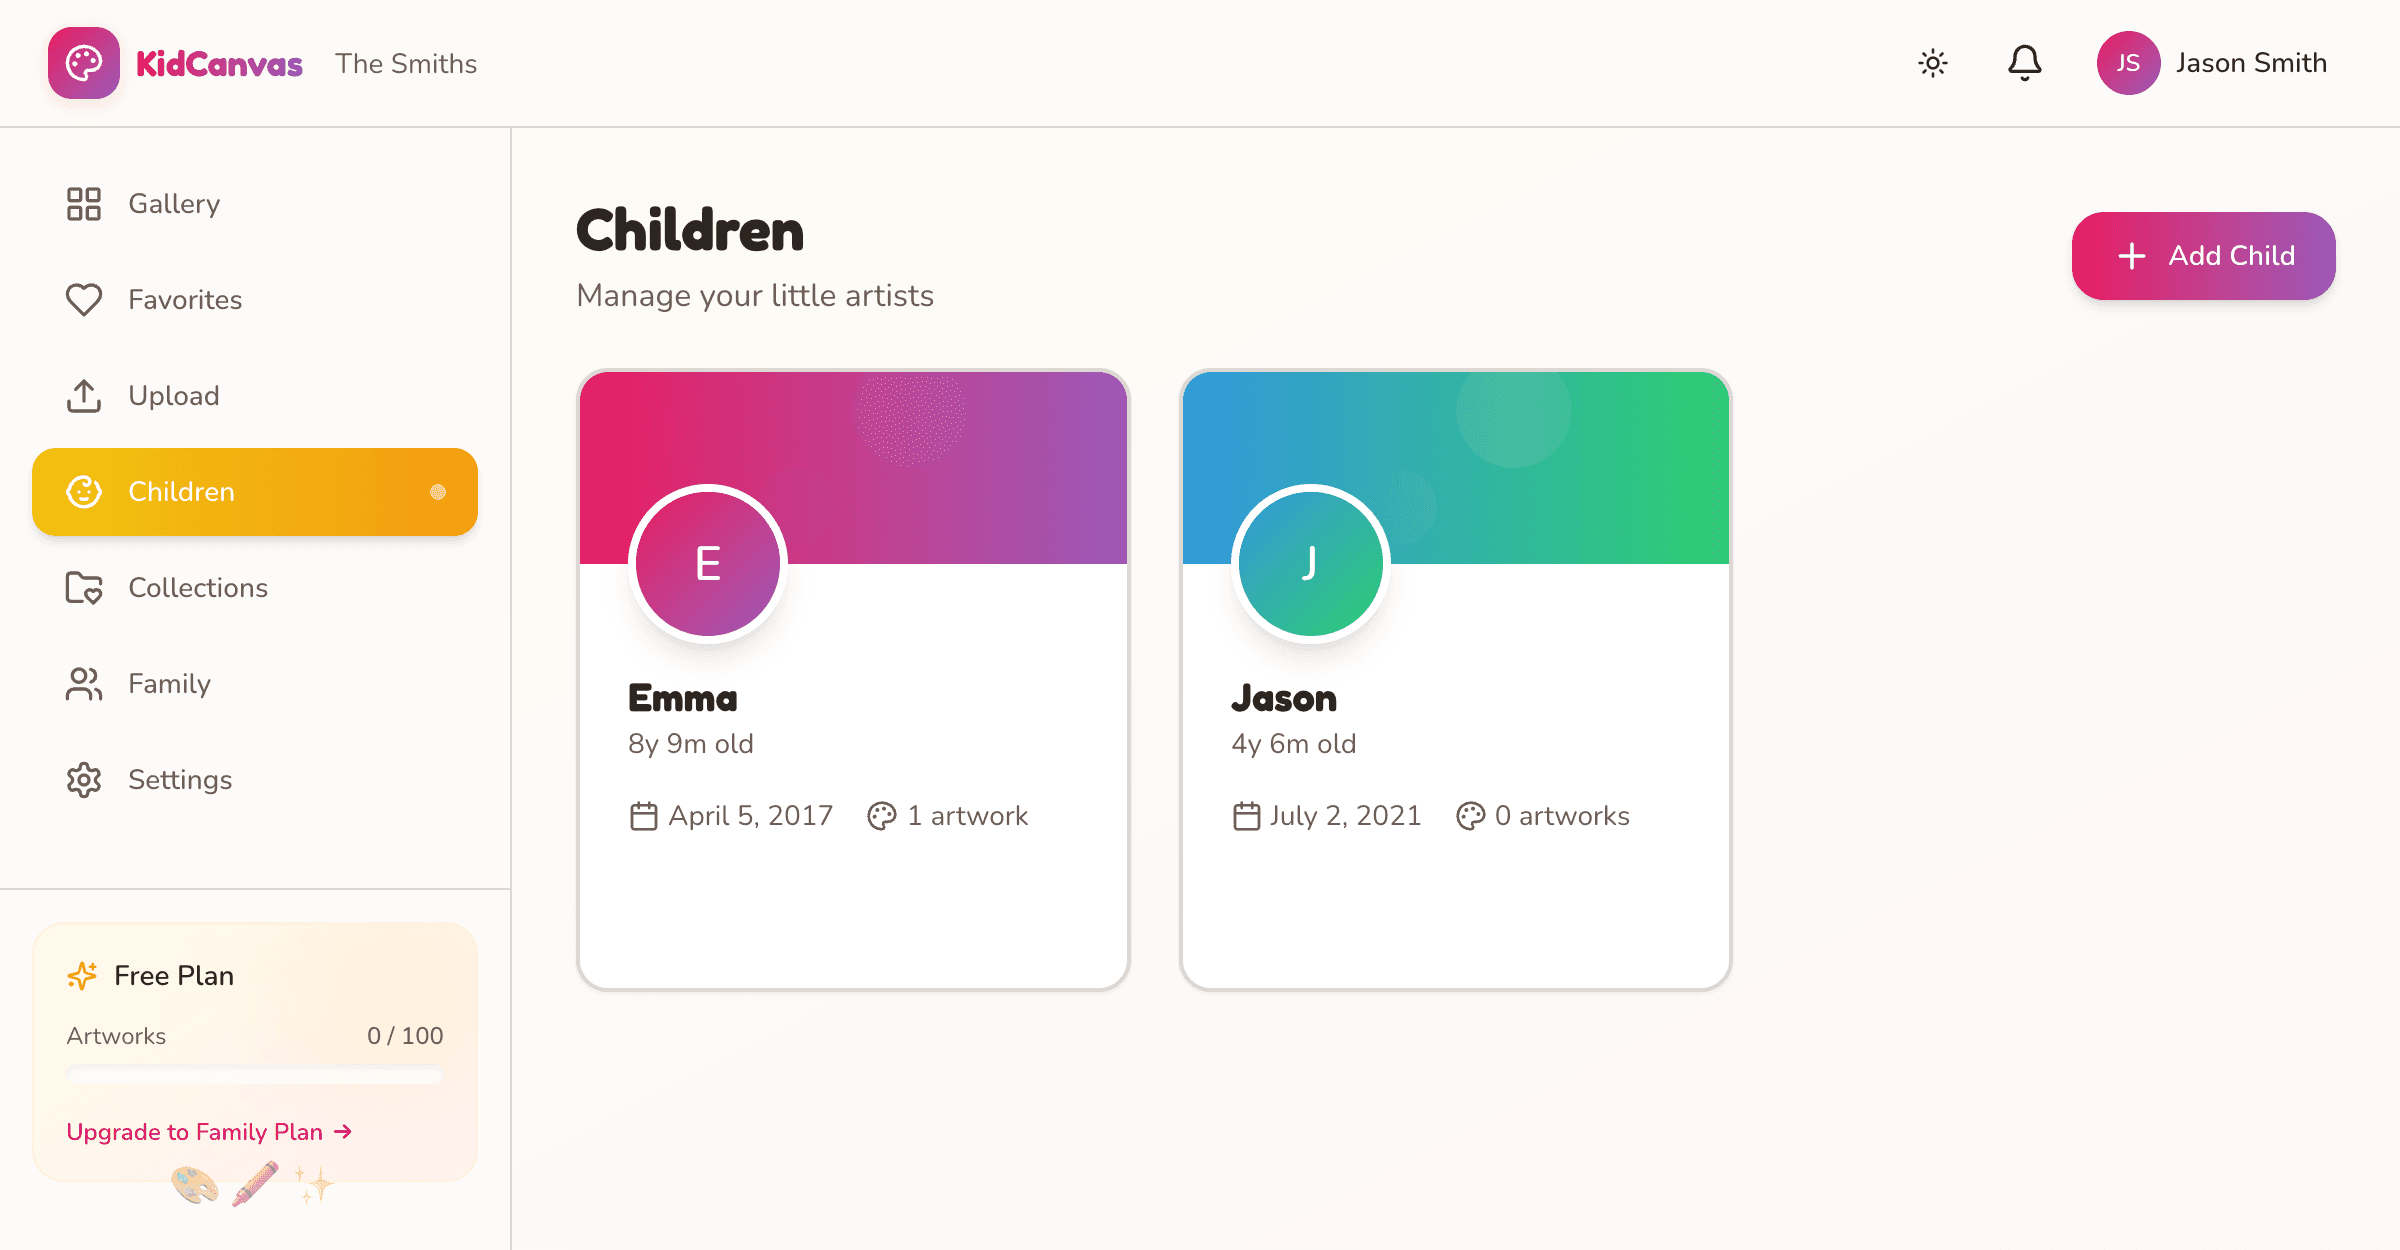Click the Add Child button
The height and width of the screenshot is (1250, 2400).
(2204, 256)
